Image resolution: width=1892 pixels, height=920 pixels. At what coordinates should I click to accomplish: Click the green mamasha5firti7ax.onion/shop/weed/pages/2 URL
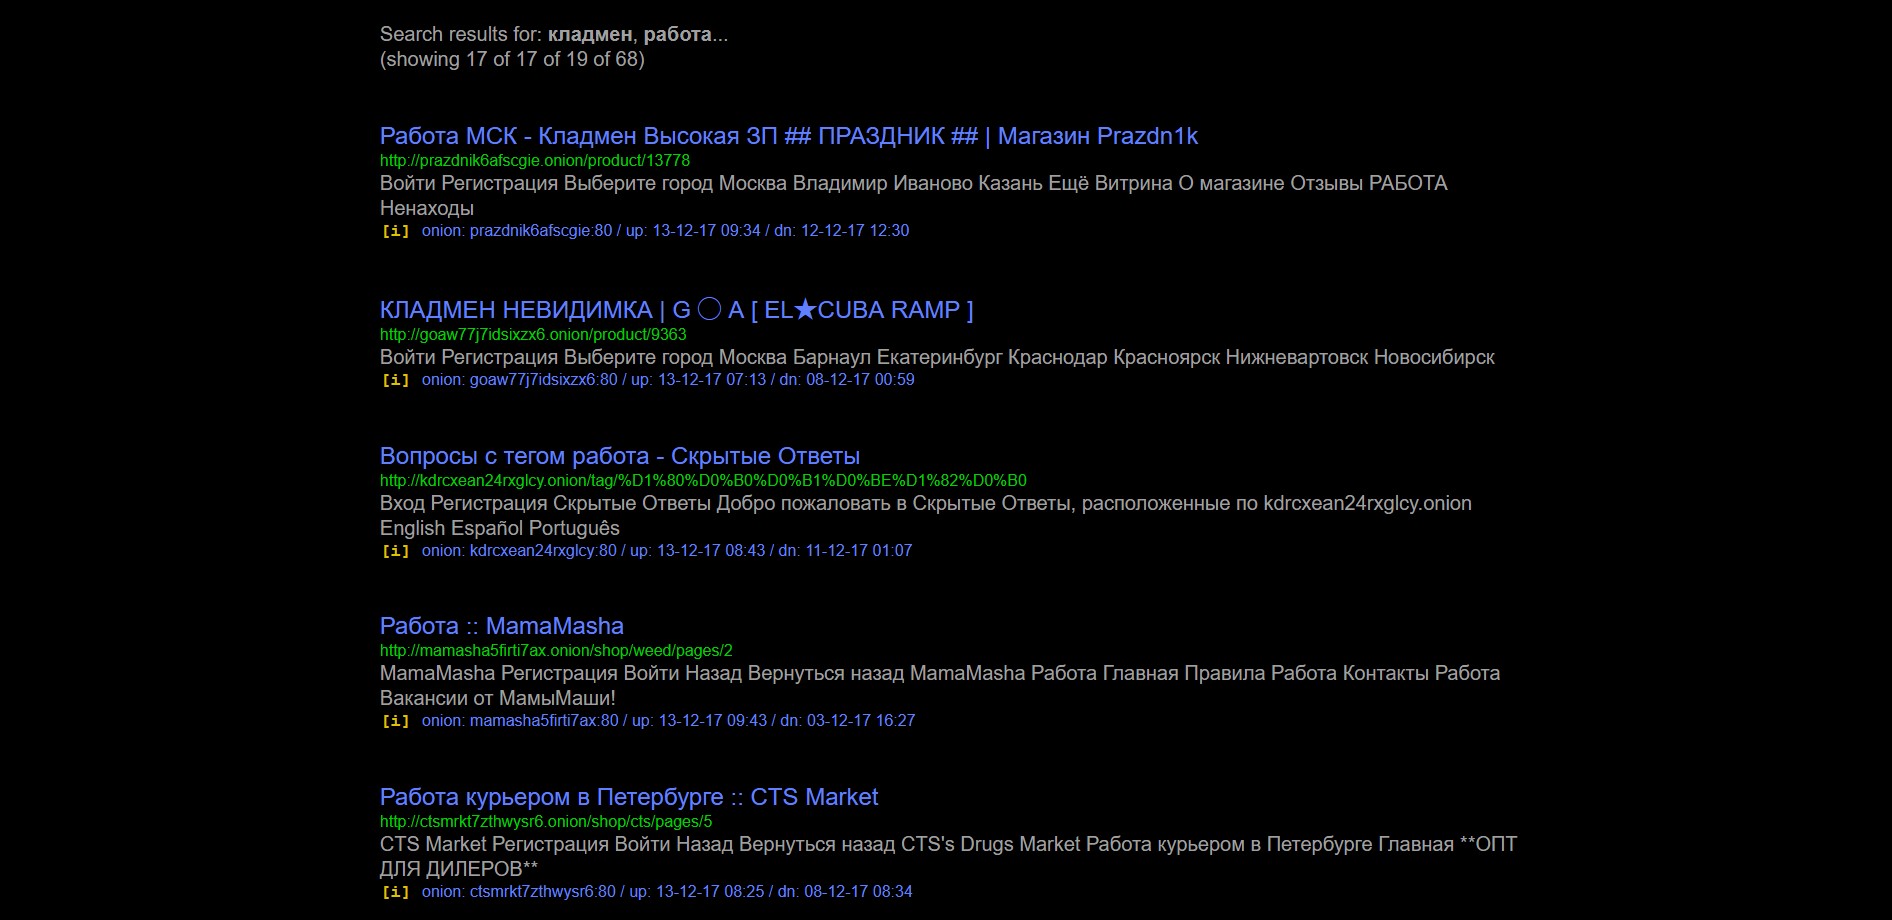(556, 650)
